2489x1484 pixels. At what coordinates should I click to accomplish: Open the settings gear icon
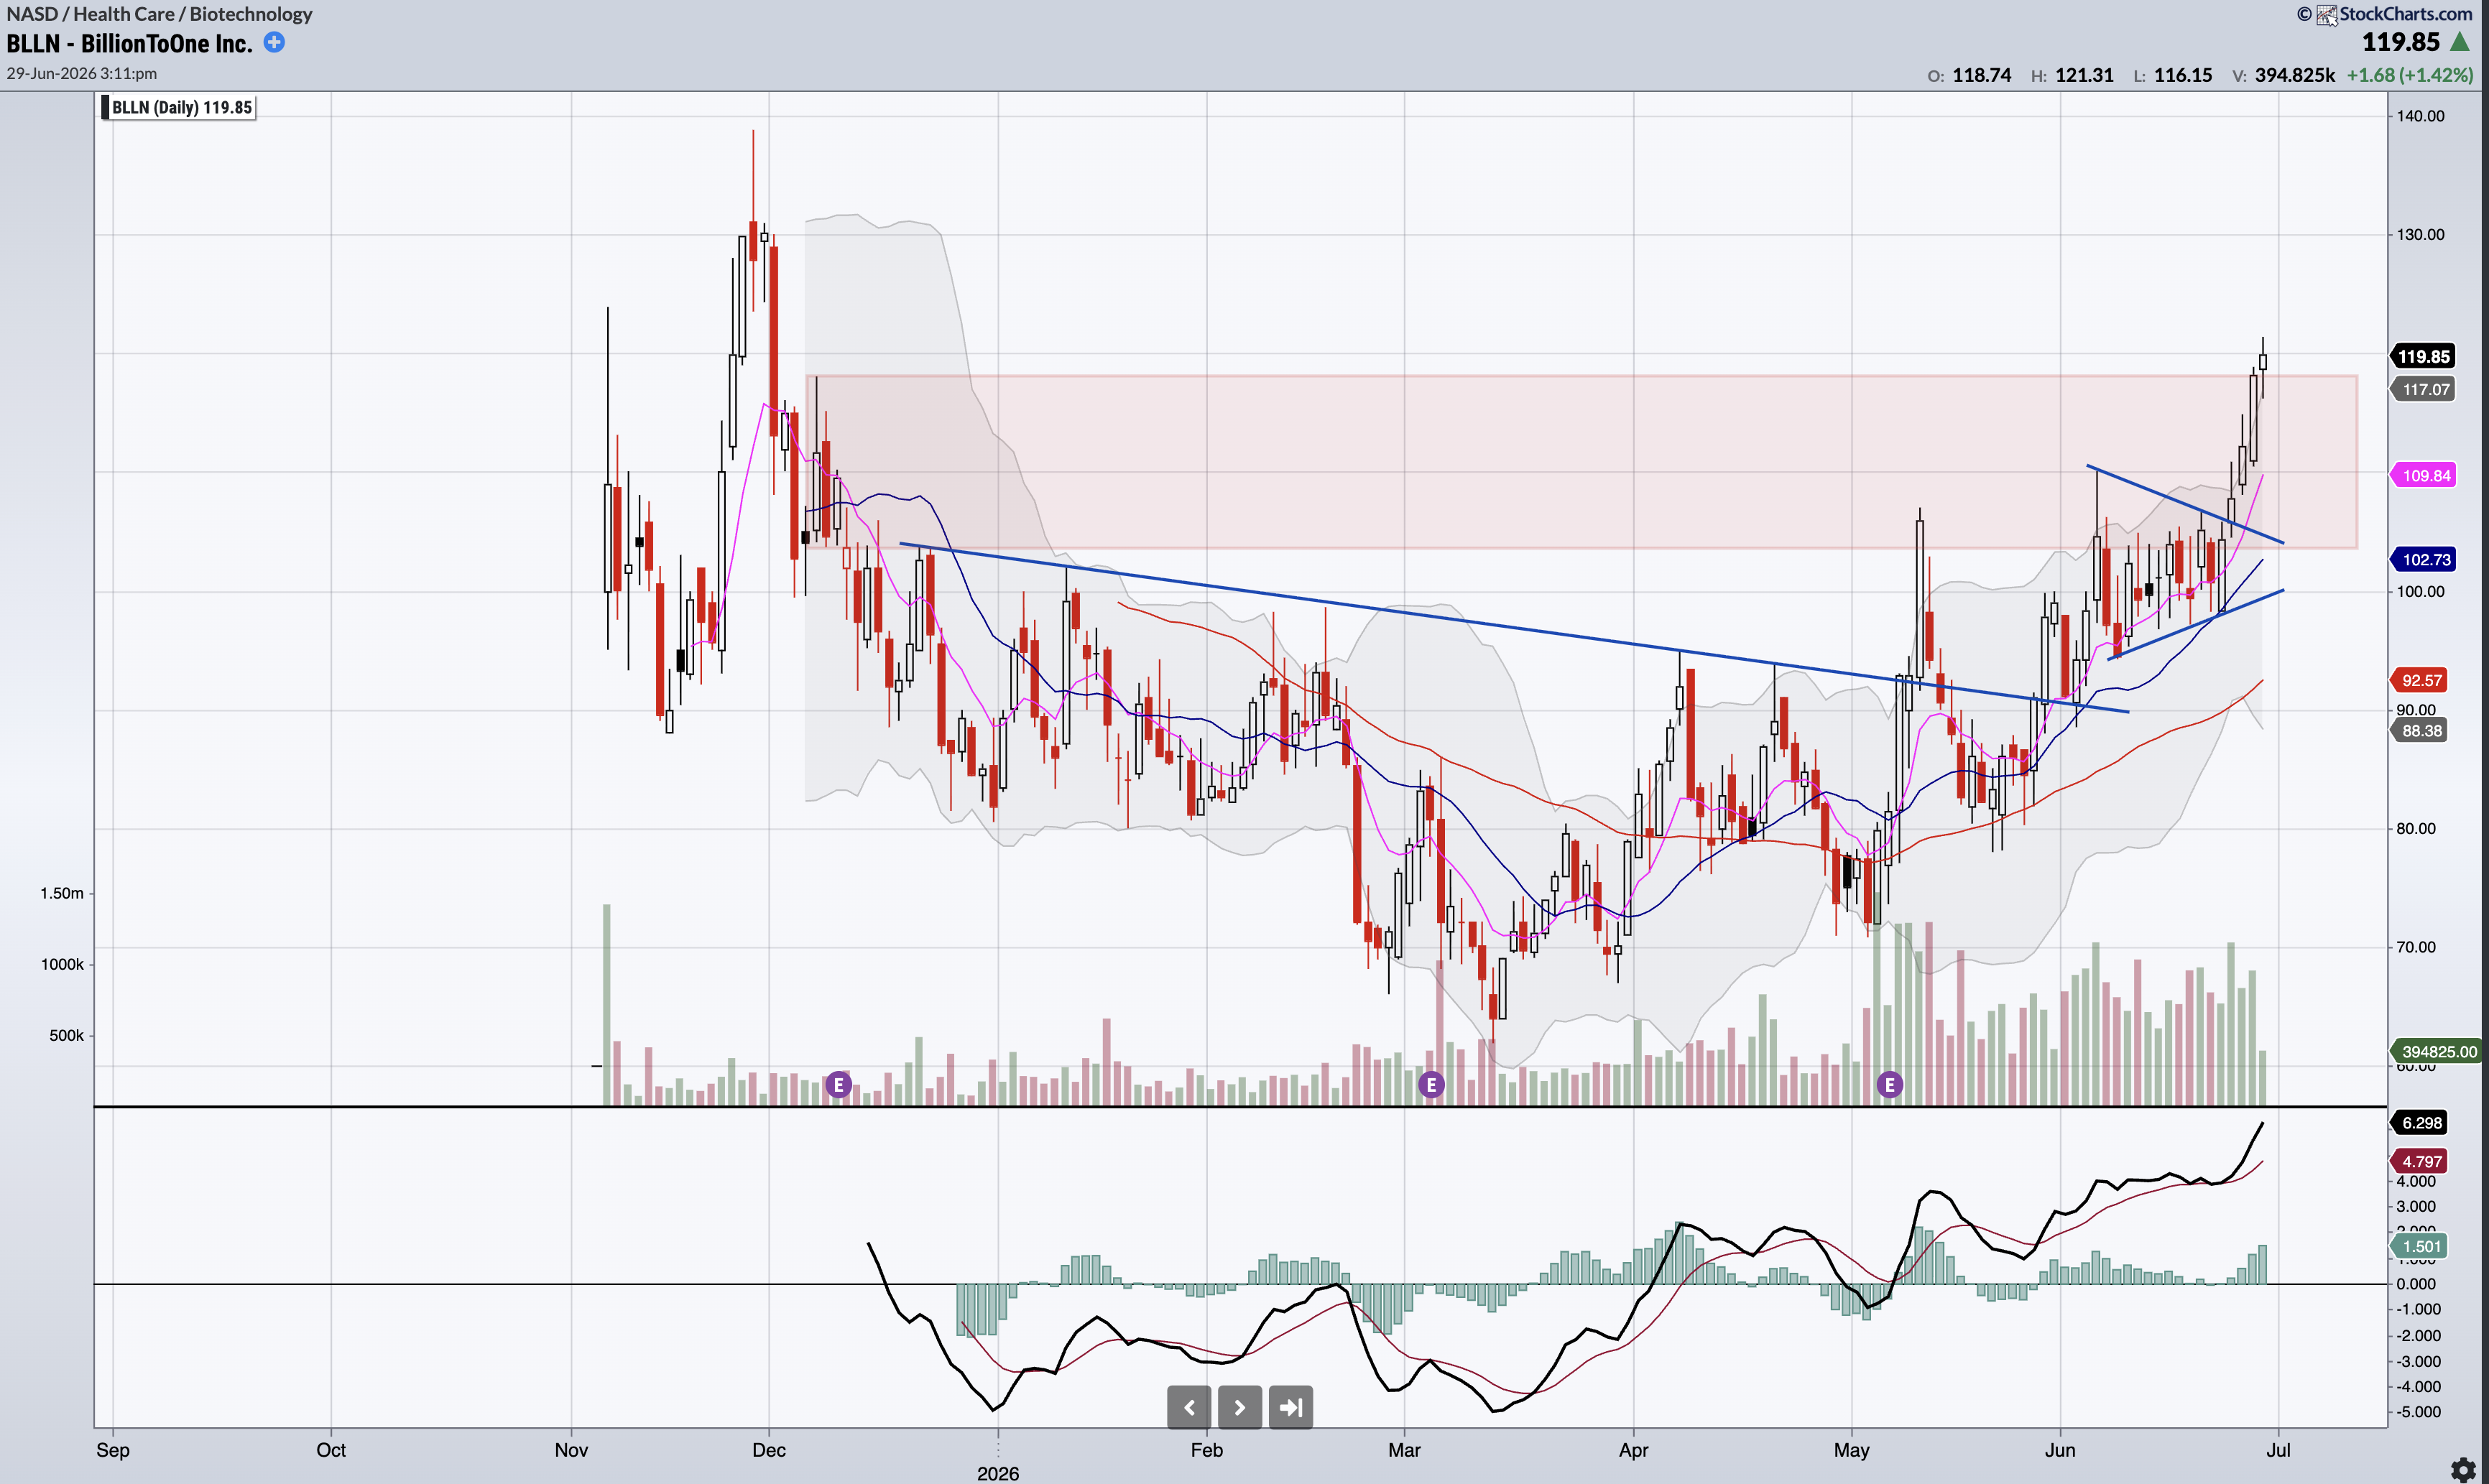tap(2463, 1468)
